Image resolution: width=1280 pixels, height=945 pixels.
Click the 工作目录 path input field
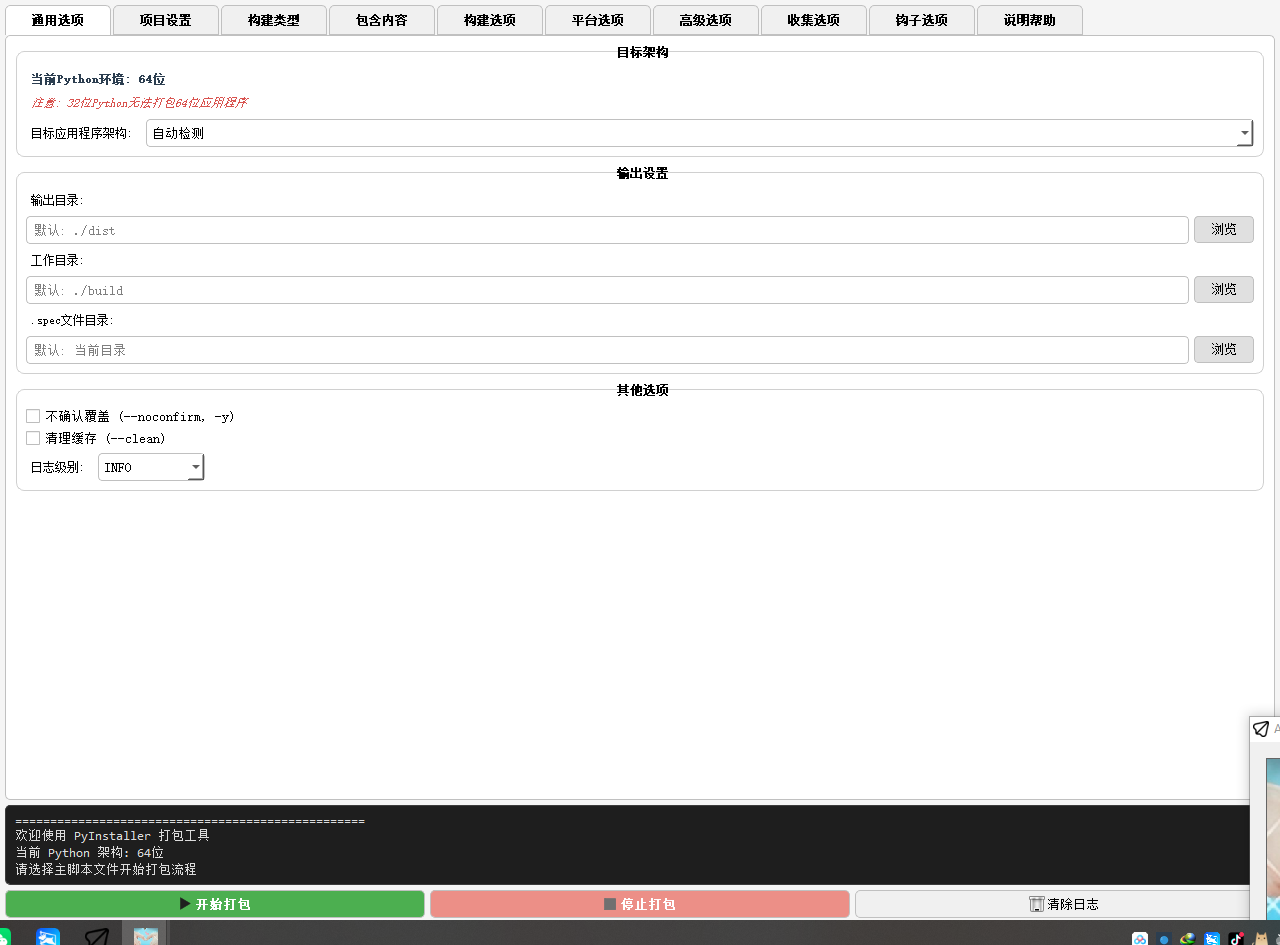coord(607,290)
